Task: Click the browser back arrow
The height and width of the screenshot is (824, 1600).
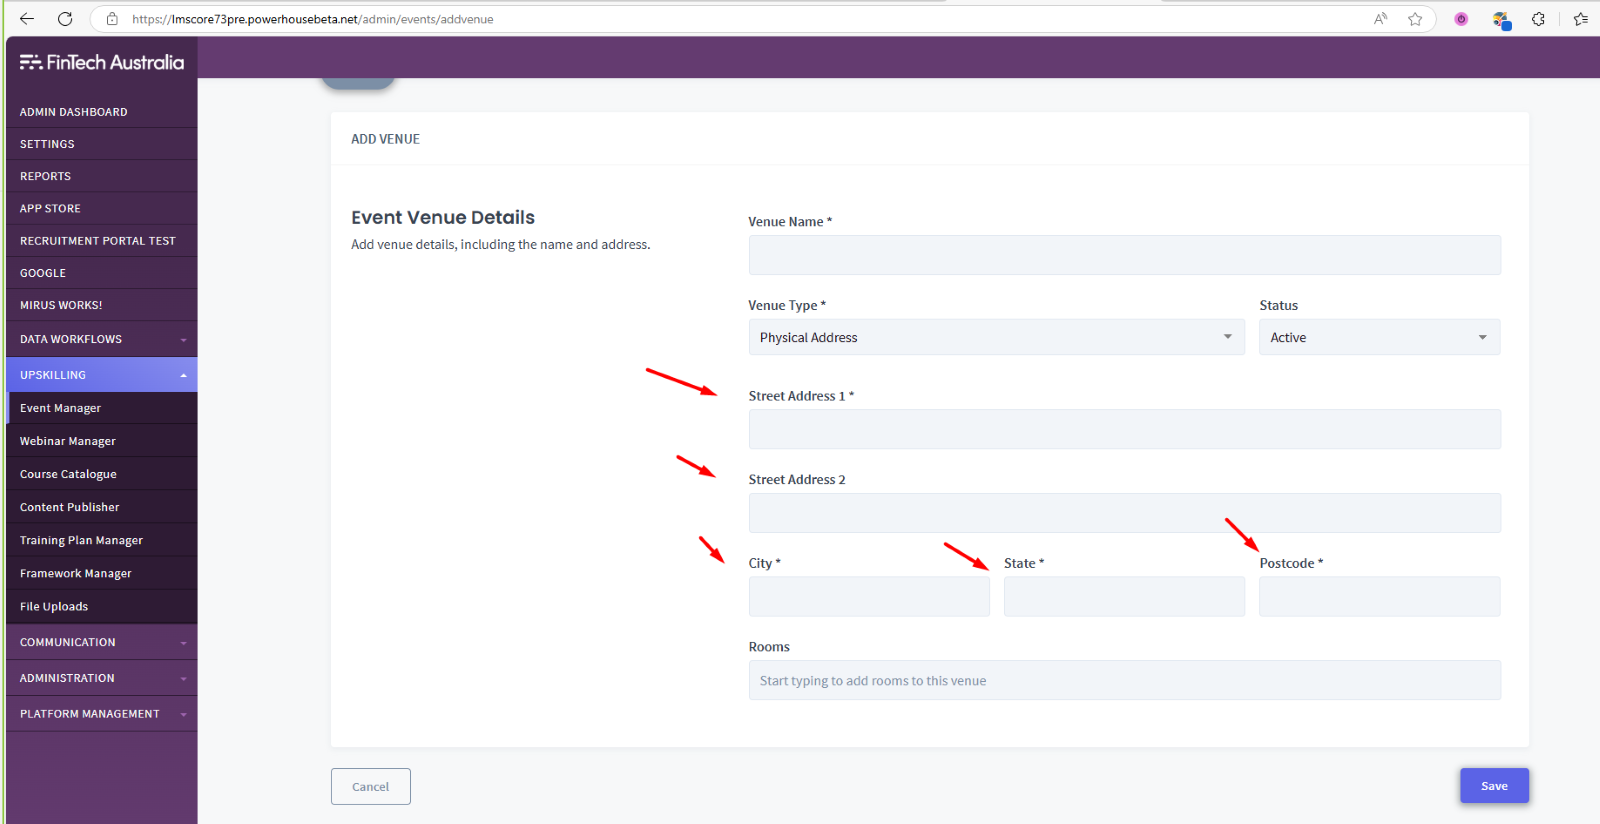Action: coord(27,19)
